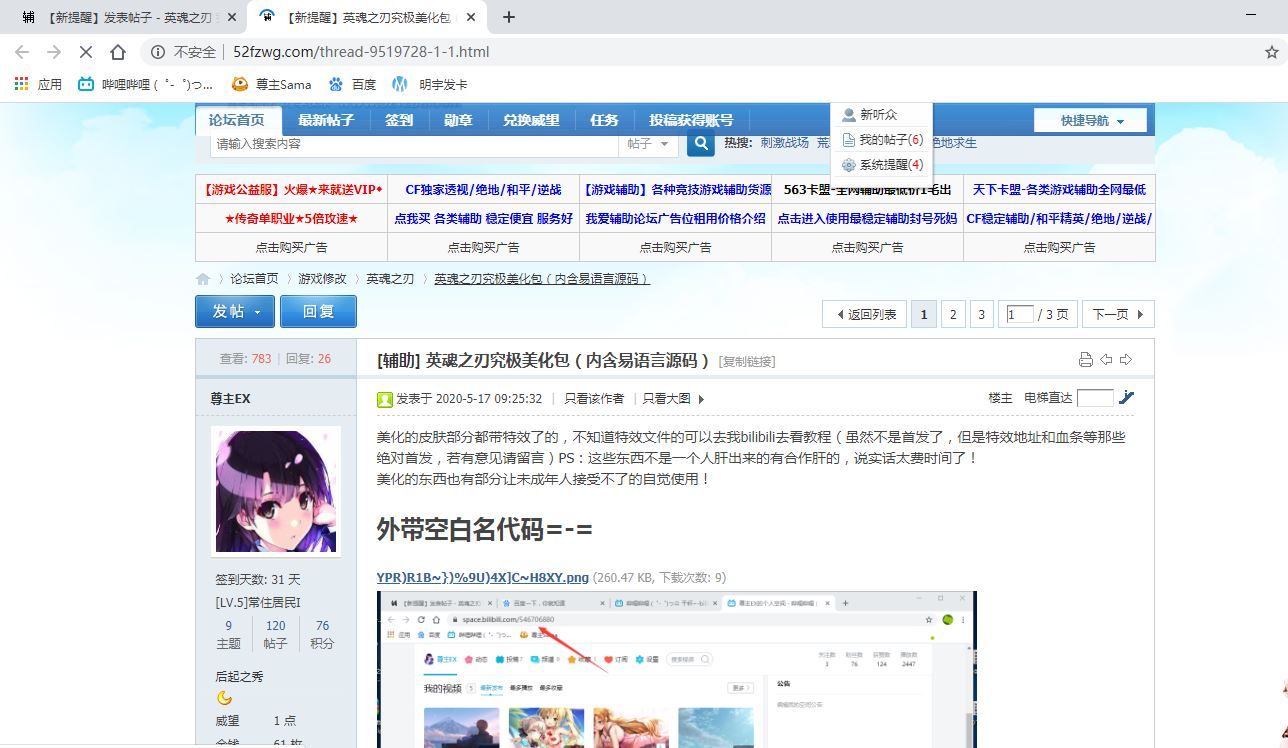Open the 签到 navigation tab

coord(399,120)
